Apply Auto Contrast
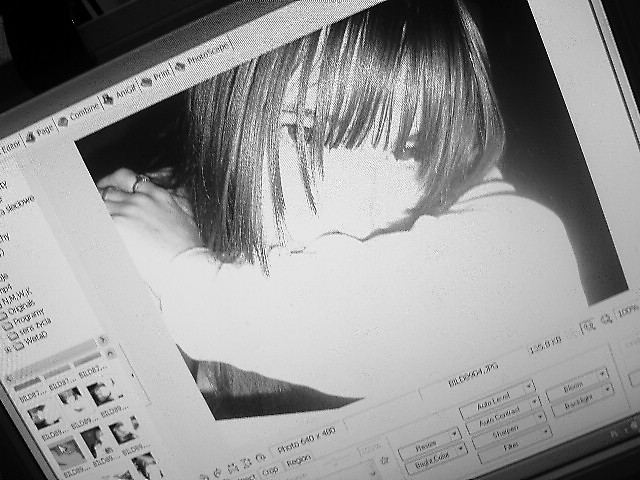 500,419
